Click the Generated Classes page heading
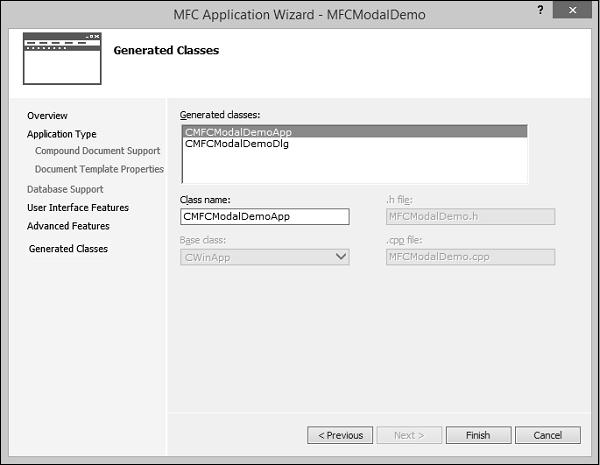The width and height of the screenshot is (600, 465). tap(166, 50)
